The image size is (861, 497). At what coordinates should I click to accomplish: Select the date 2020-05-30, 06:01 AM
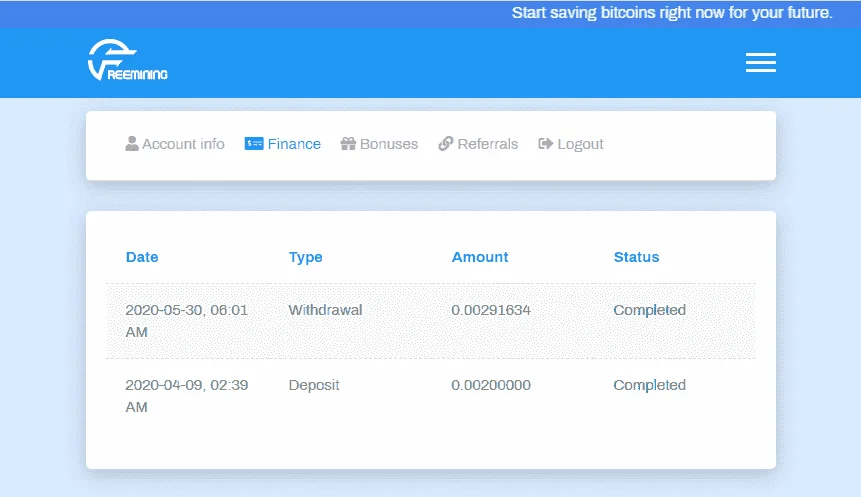click(x=187, y=321)
